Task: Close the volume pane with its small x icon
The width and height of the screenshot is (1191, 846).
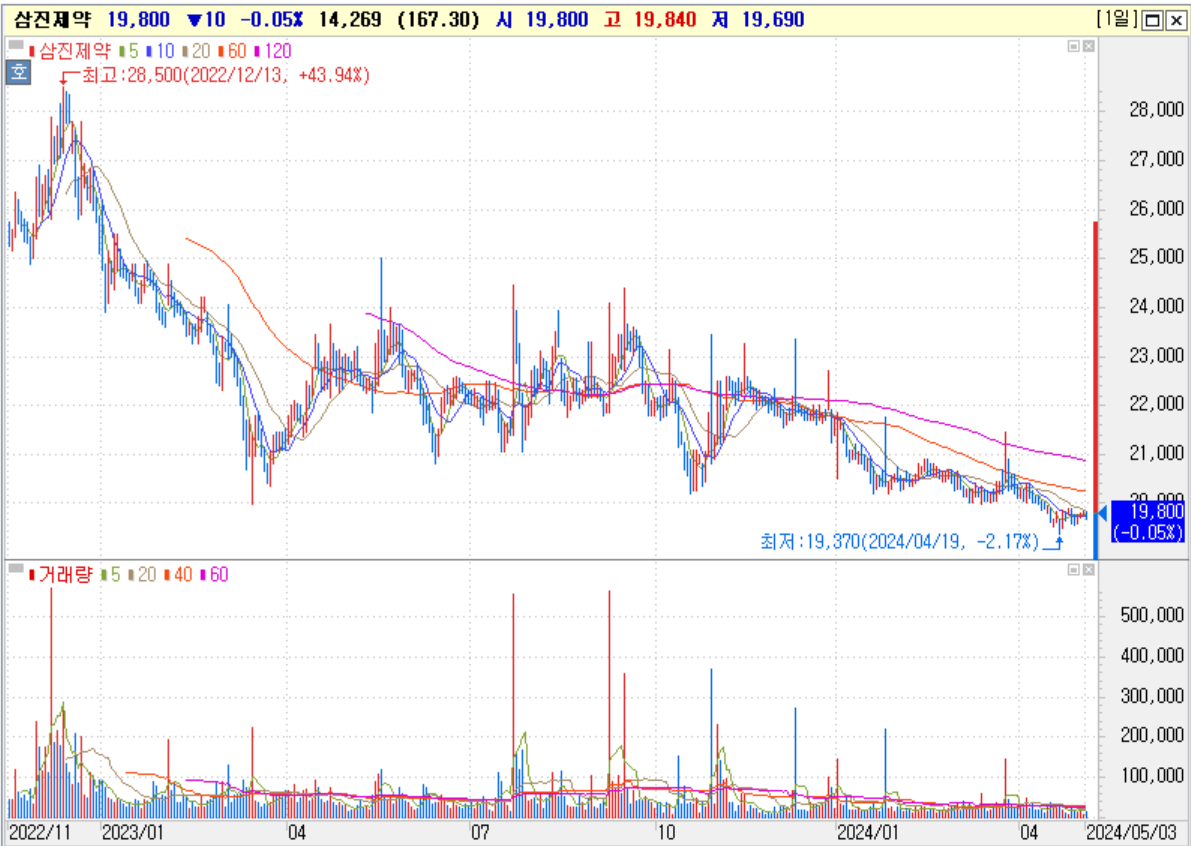Action: pyautogui.click(x=1088, y=570)
